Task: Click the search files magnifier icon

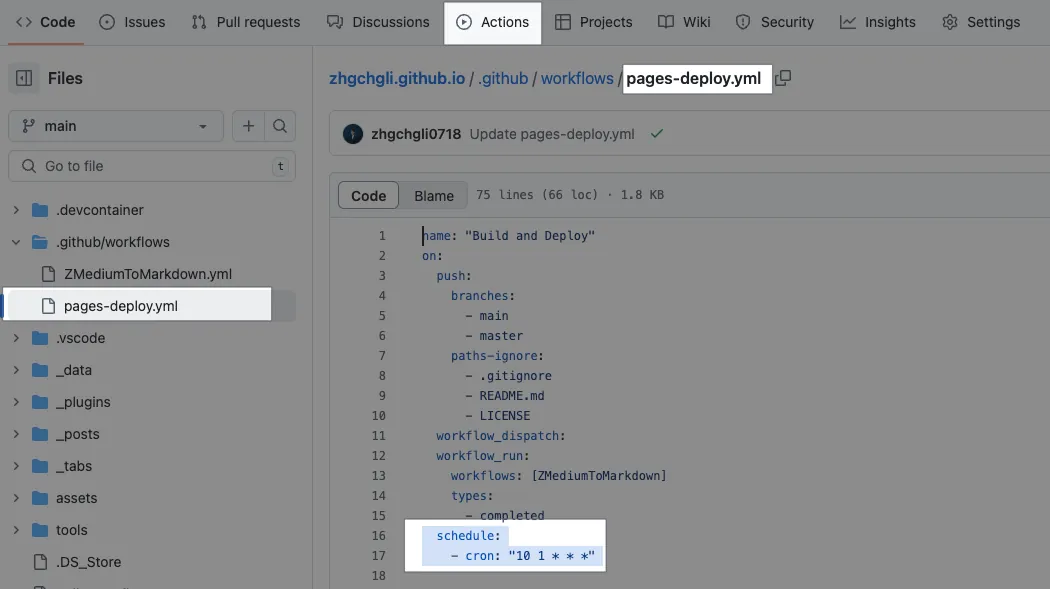Action: pos(280,126)
